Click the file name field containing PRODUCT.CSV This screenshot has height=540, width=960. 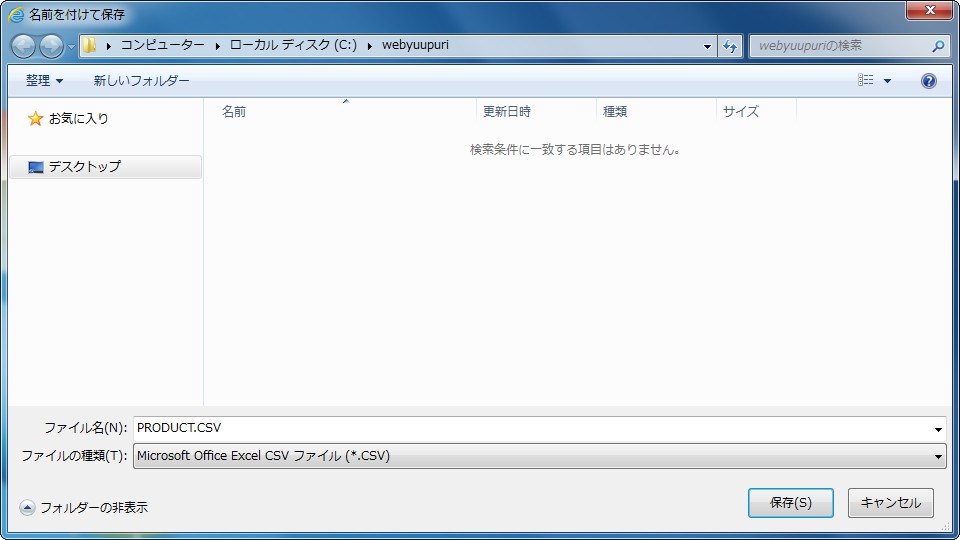click(530, 428)
